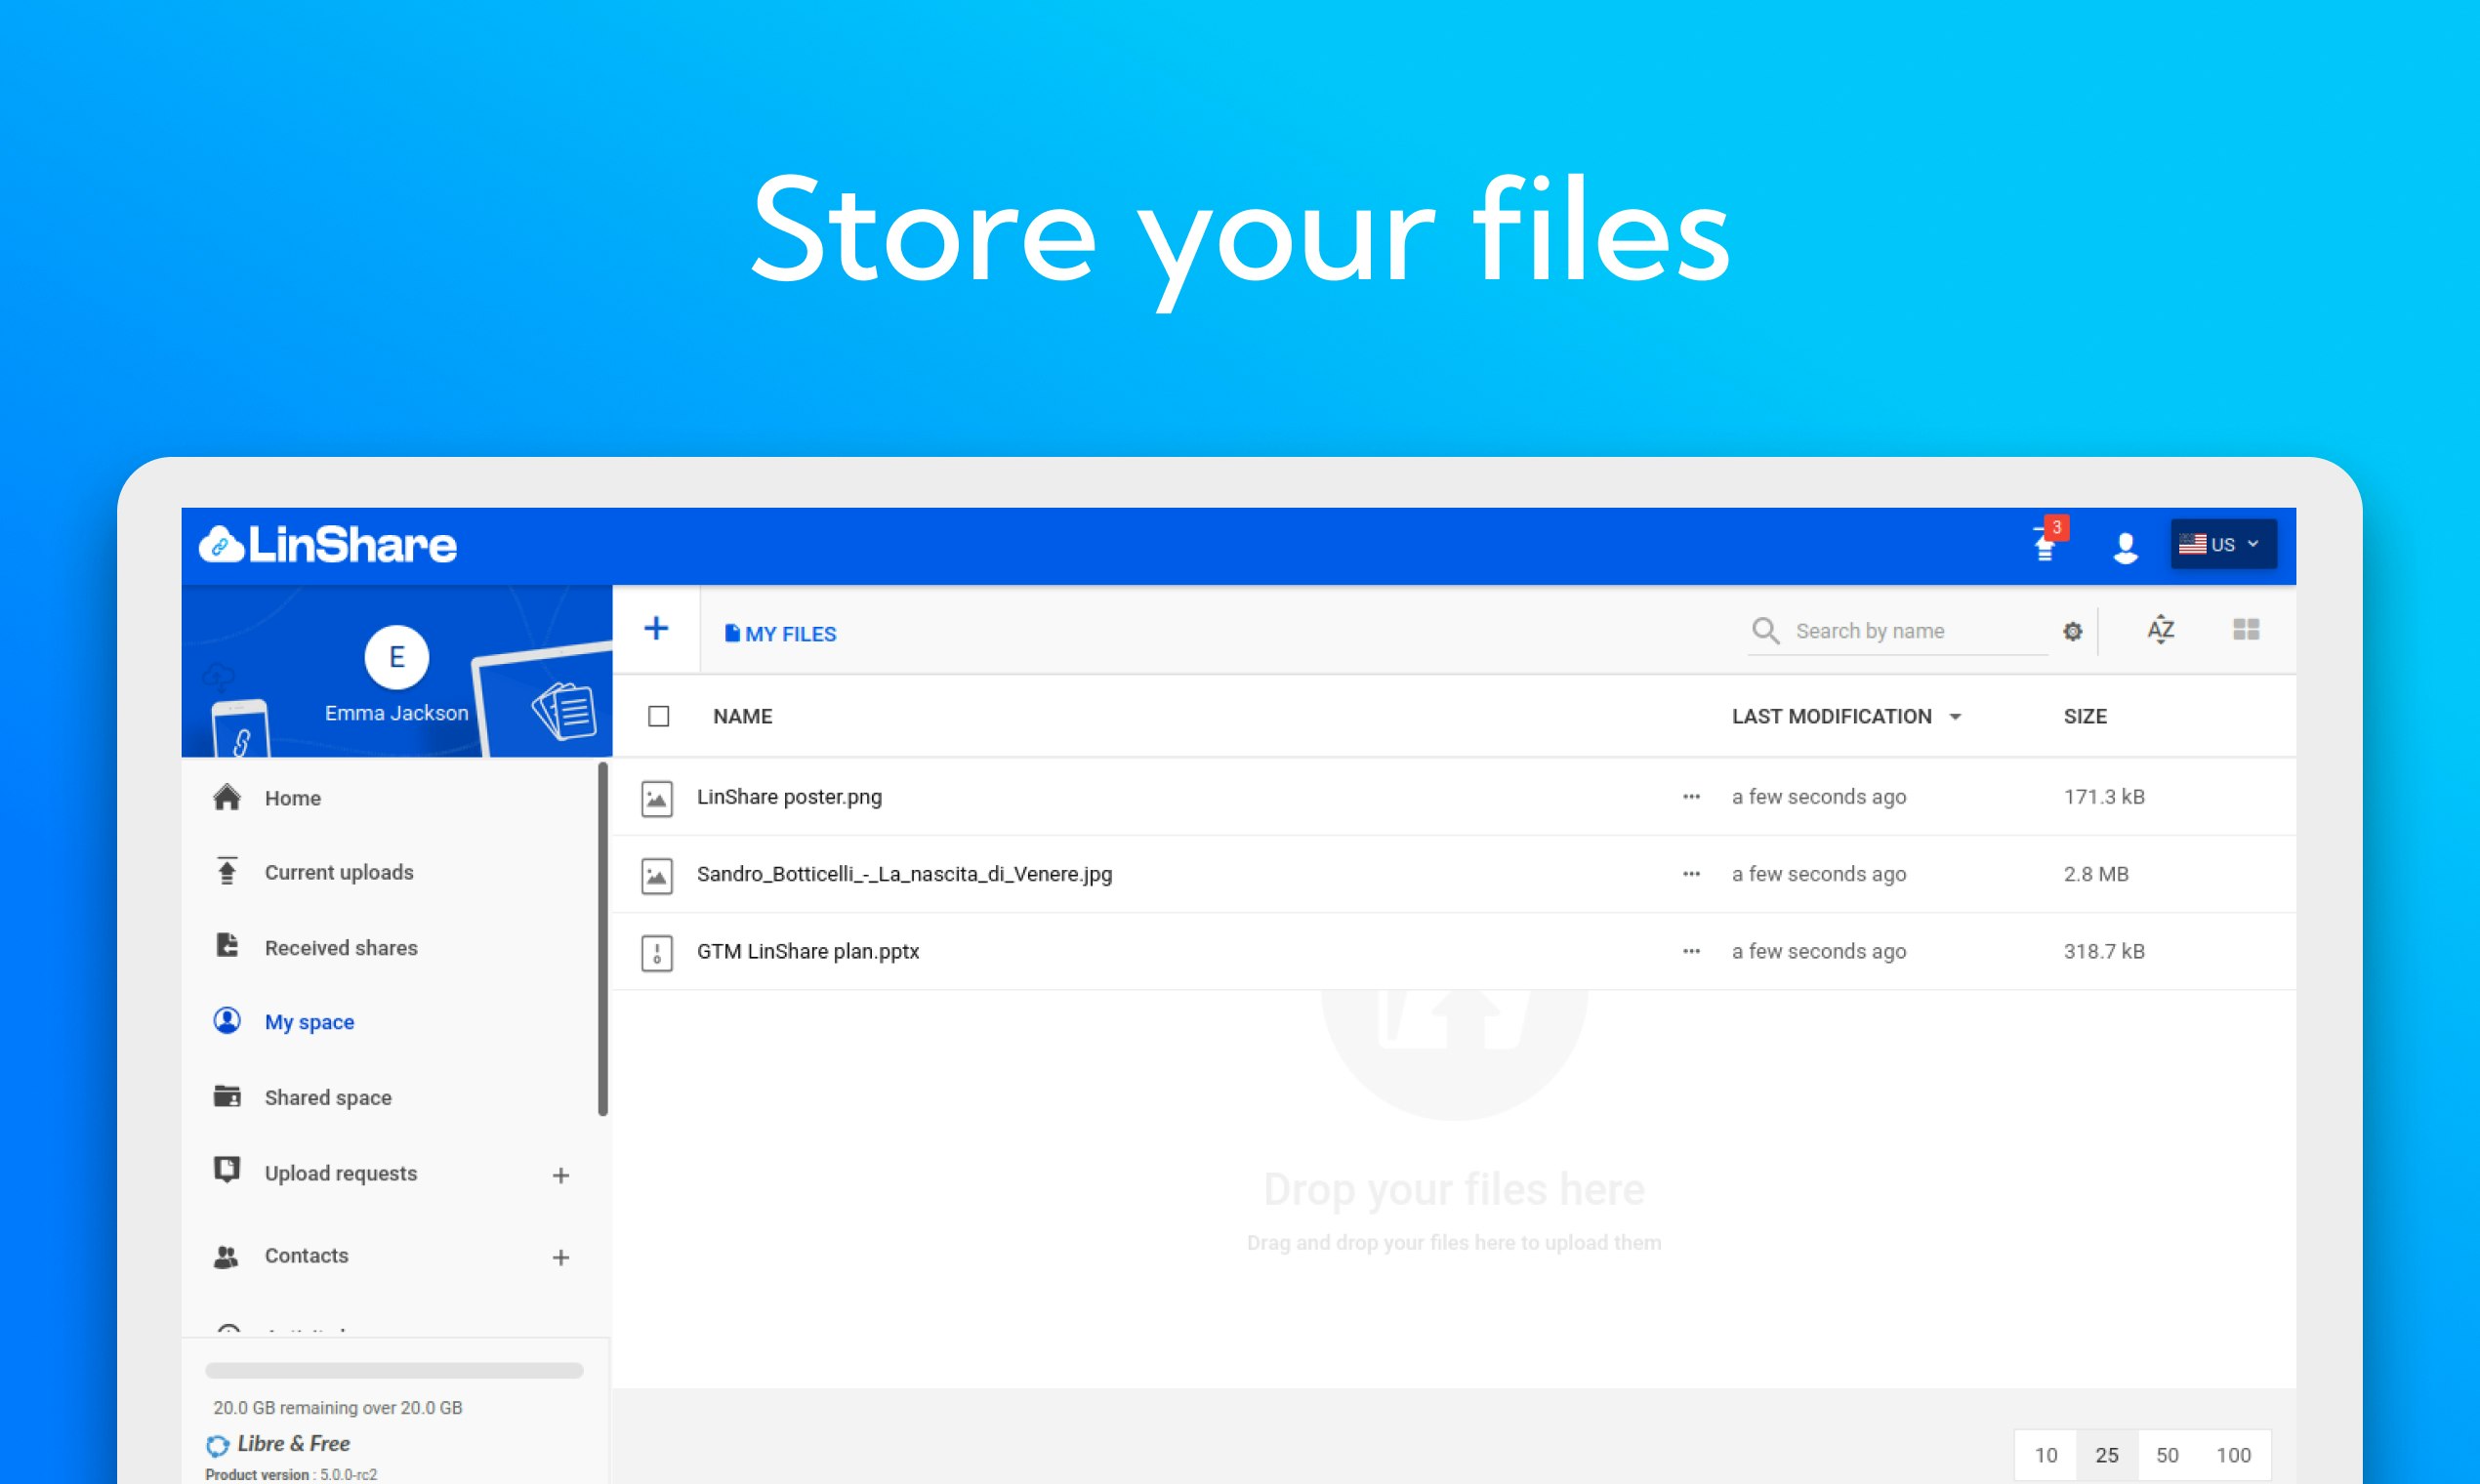
Task: Click the uploads notification icon with badge
Action: (x=2046, y=545)
